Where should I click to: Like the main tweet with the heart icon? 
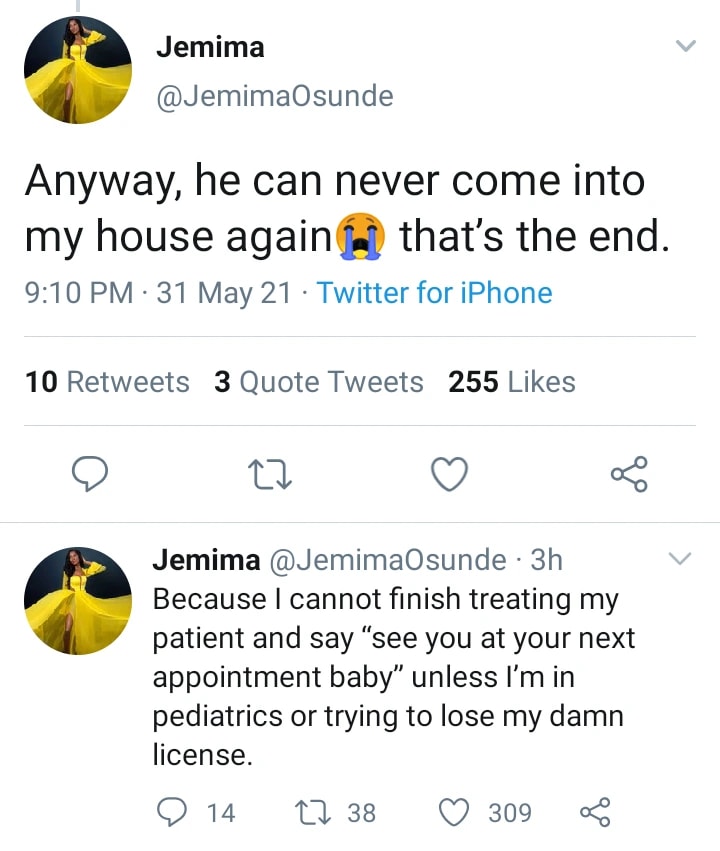pos(450,474)
